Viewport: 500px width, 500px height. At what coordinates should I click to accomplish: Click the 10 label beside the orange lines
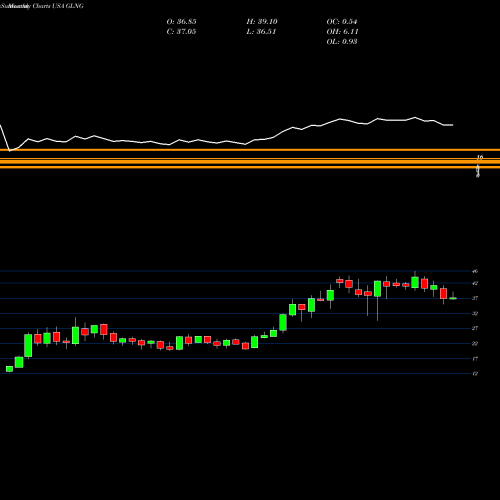click(480, 157)
